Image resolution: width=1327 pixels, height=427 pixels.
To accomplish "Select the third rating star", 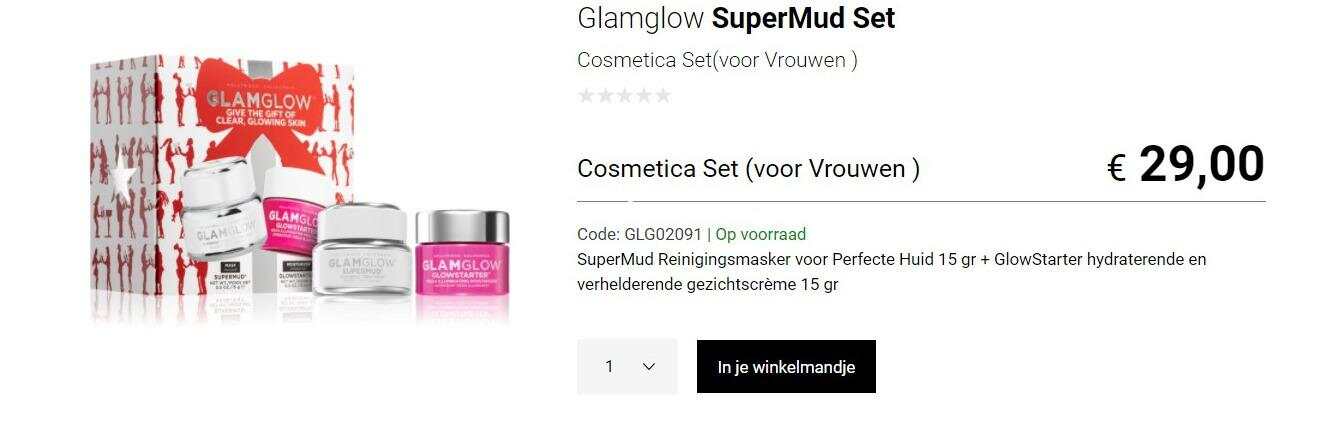I will point(624,96).
